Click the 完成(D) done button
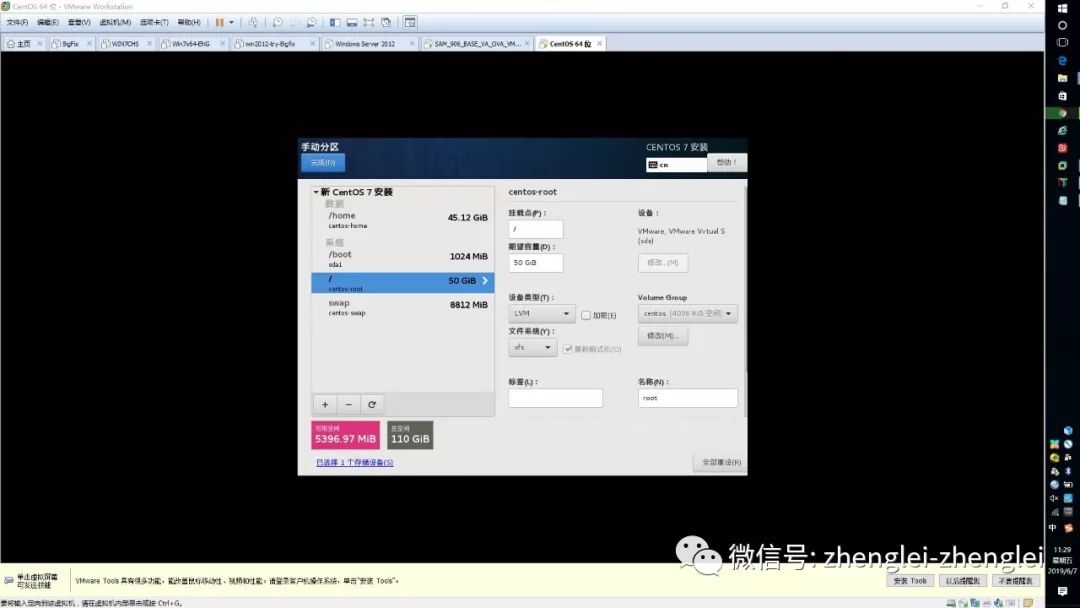1080x608 pixels. 323,163
